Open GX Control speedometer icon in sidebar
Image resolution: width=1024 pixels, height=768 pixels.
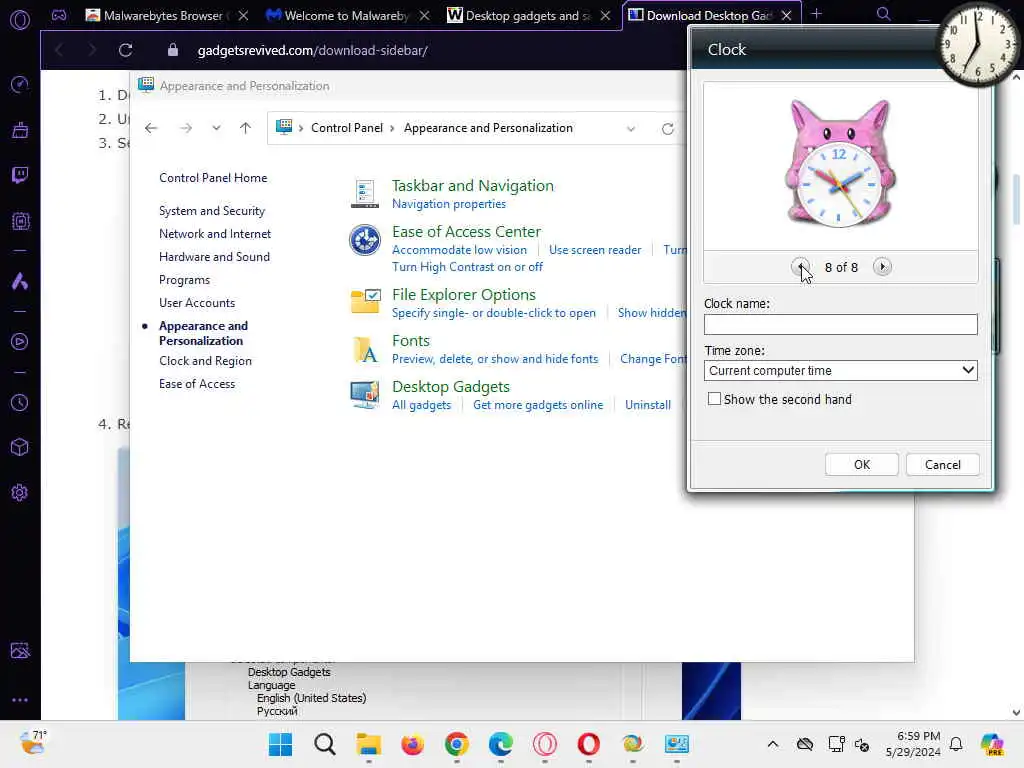click(20, 84)
